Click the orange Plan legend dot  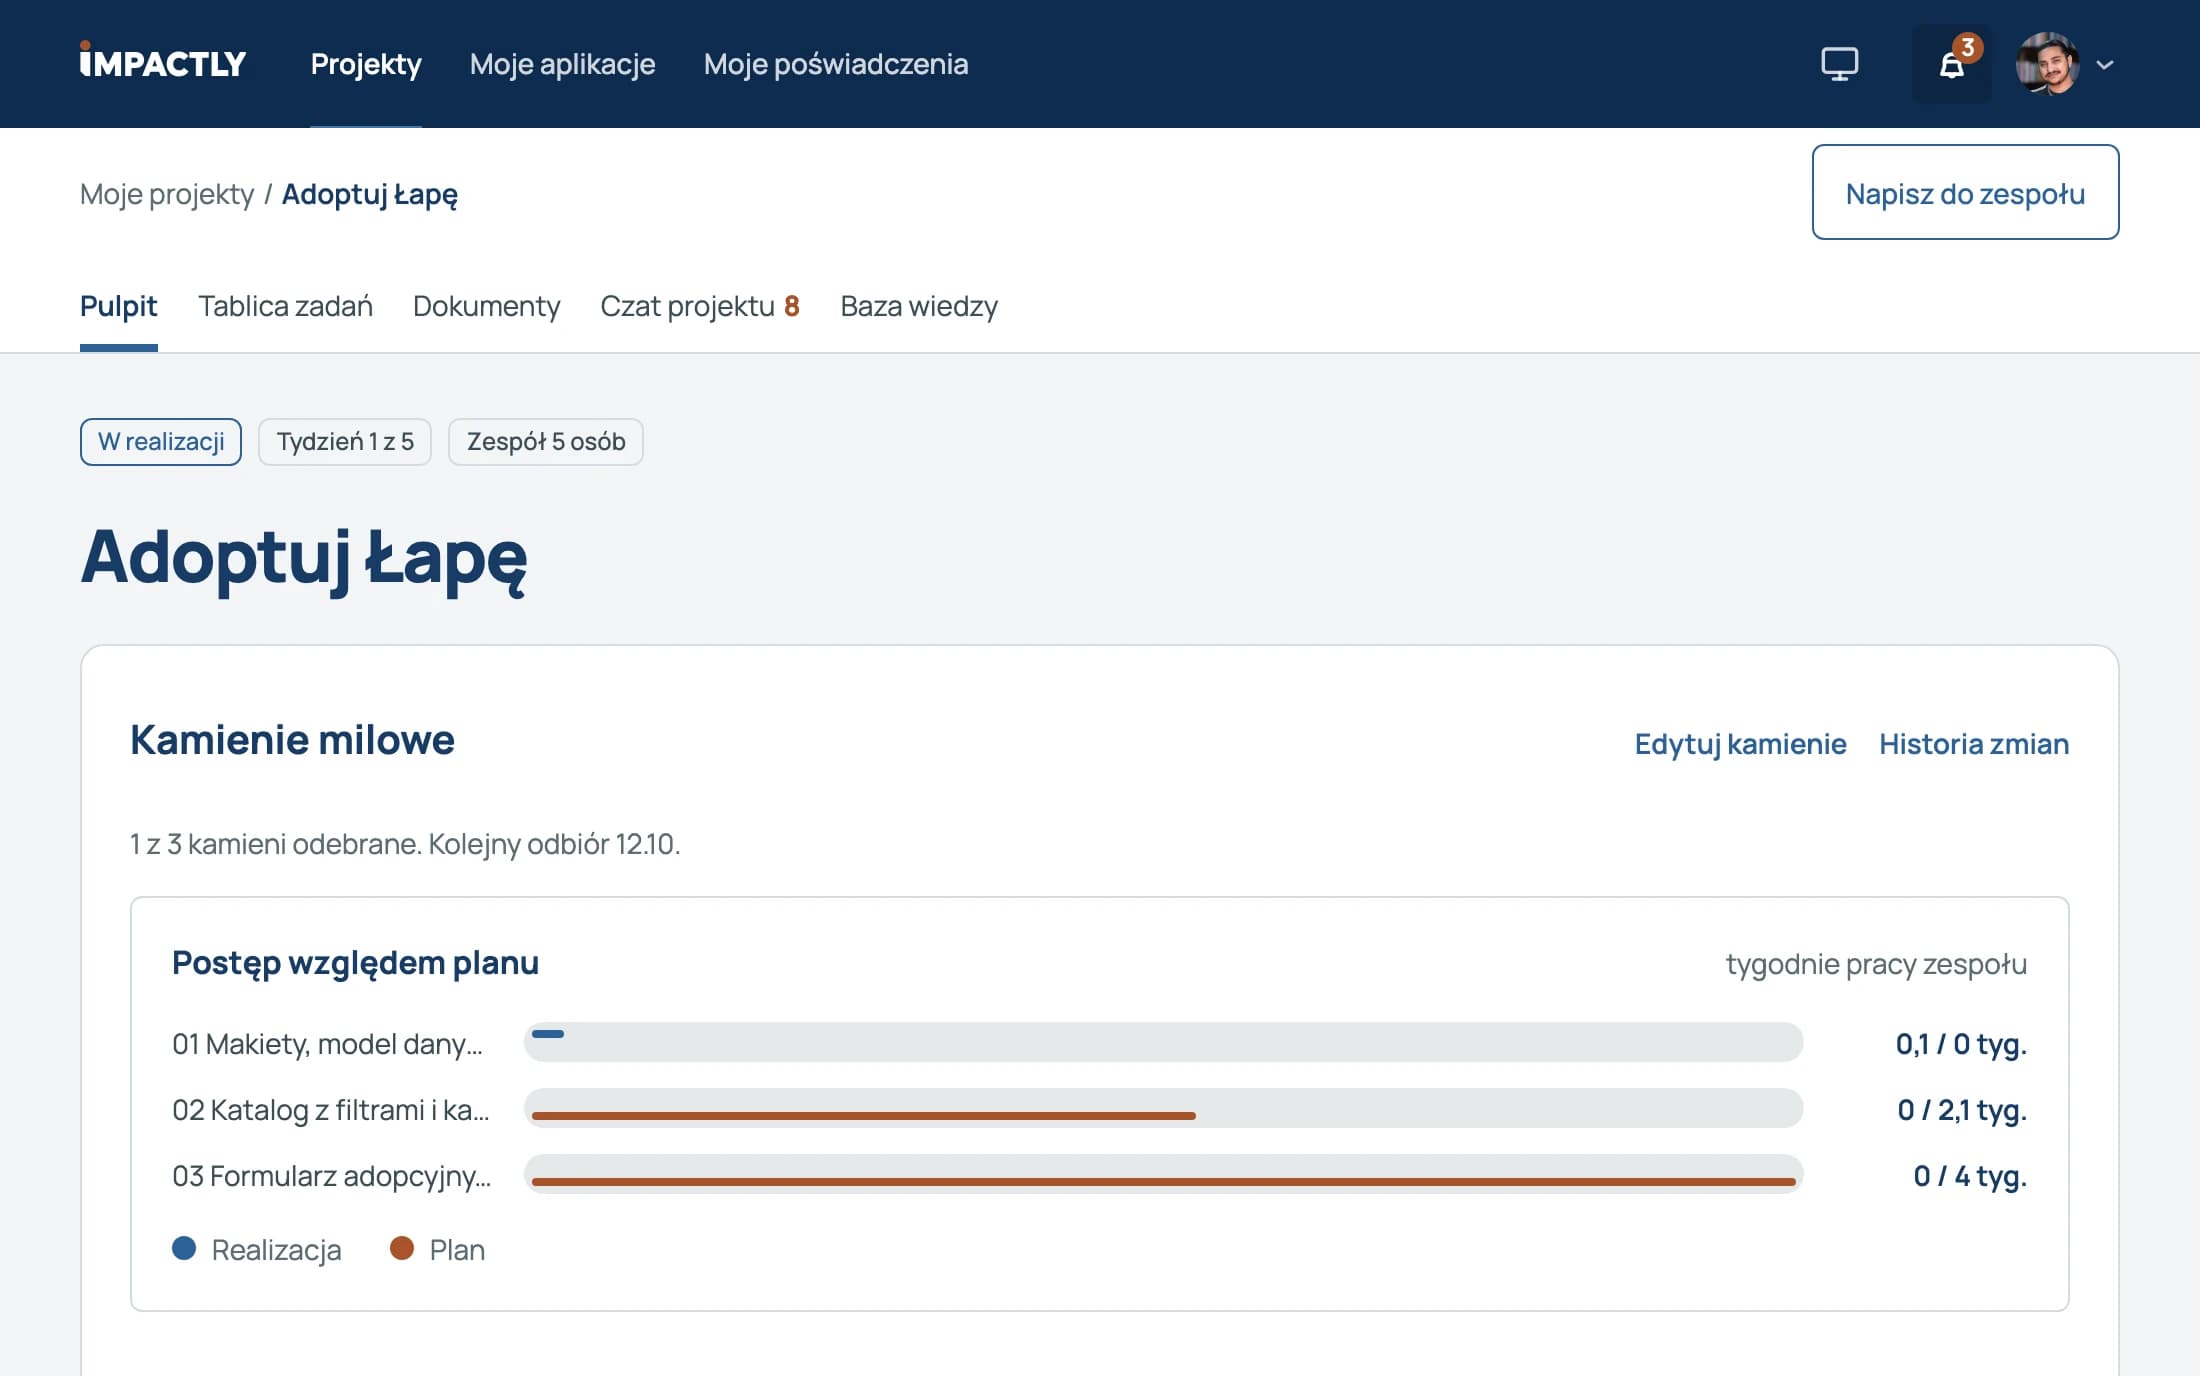(402, 1248)
